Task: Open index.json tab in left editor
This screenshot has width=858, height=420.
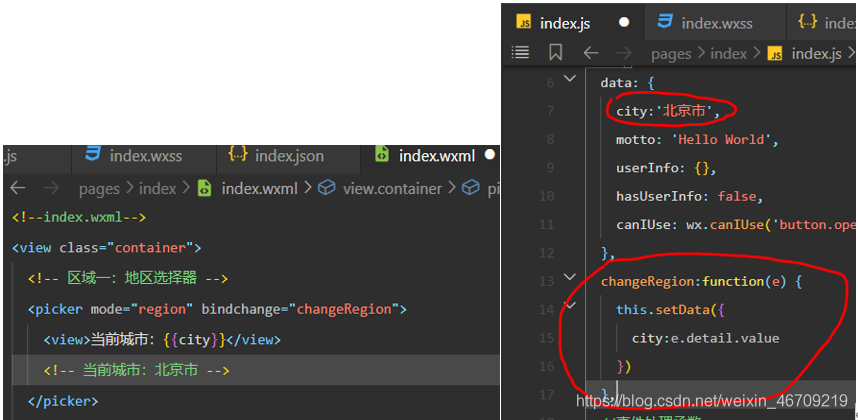Action: point(288,156)
